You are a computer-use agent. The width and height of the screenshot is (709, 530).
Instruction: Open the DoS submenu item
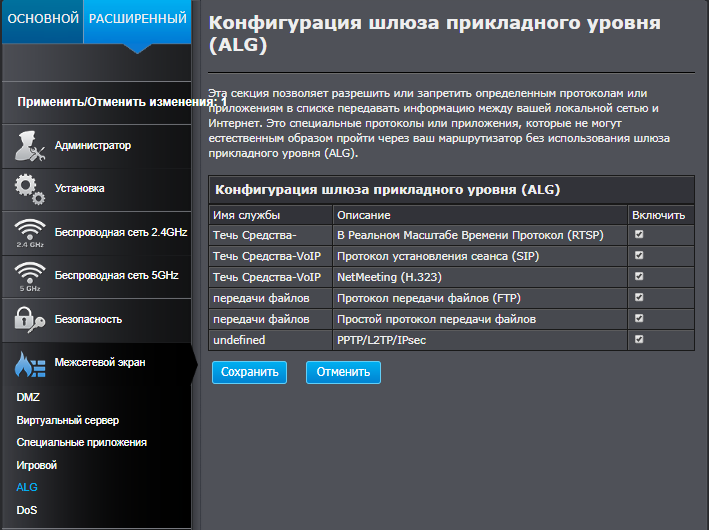pyautogui.click(x=27, y=510)
